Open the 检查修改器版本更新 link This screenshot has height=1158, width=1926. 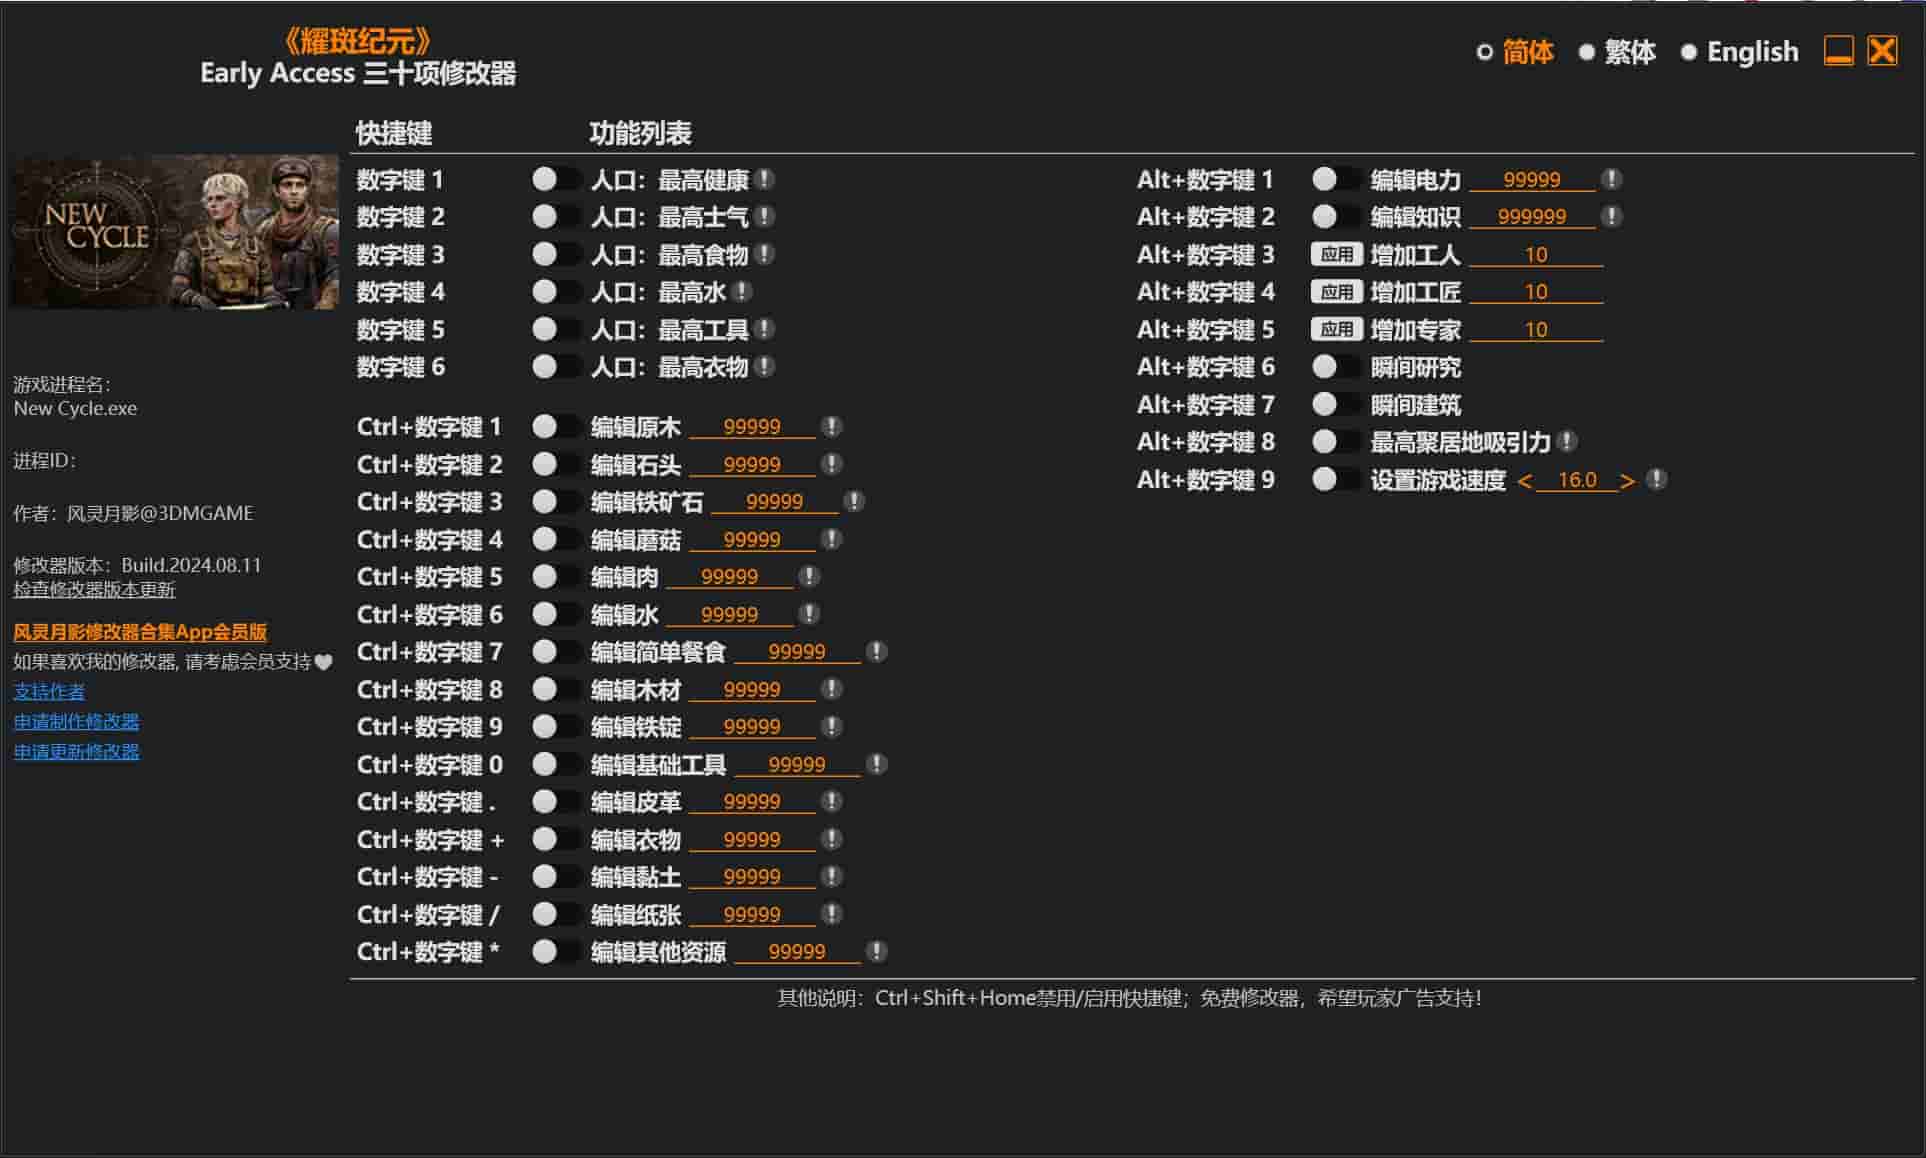point(93,590)
